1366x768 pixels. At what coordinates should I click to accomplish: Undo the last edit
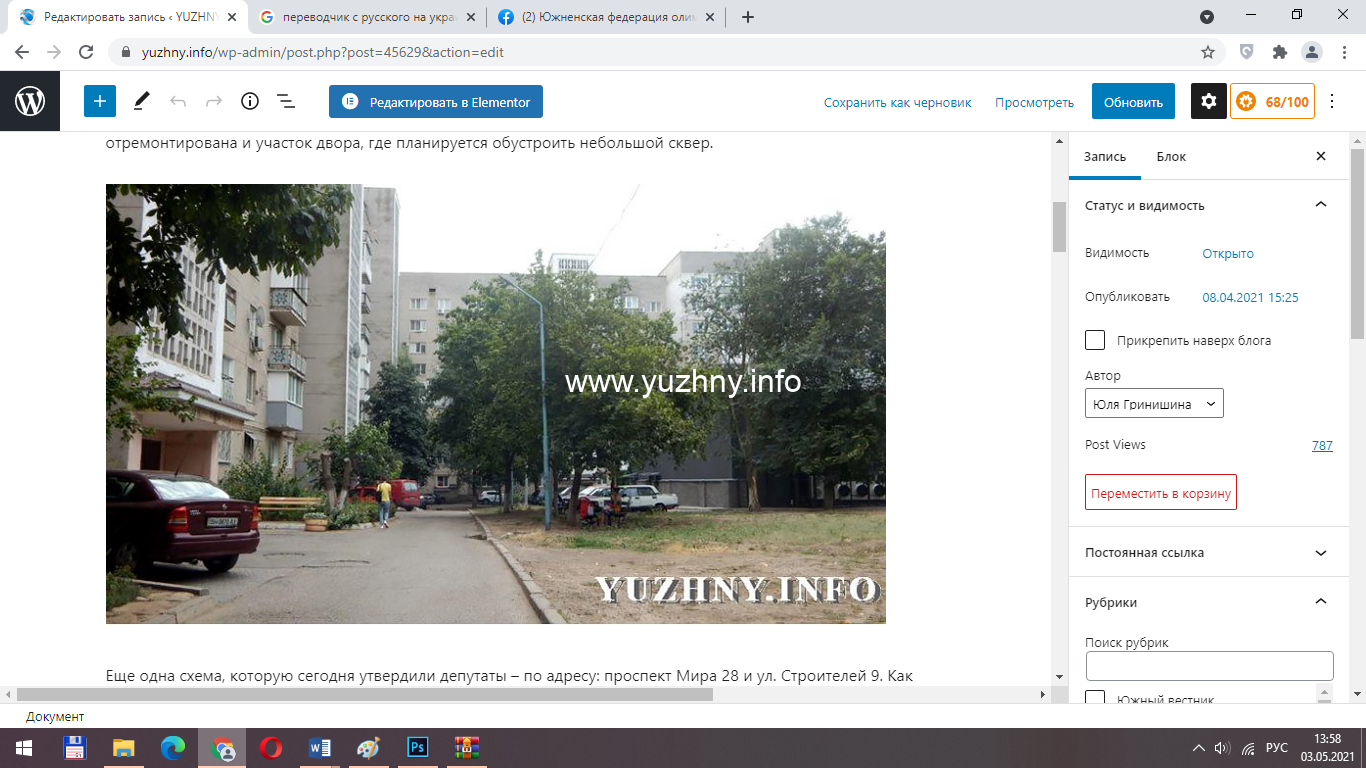pos(178,101)
